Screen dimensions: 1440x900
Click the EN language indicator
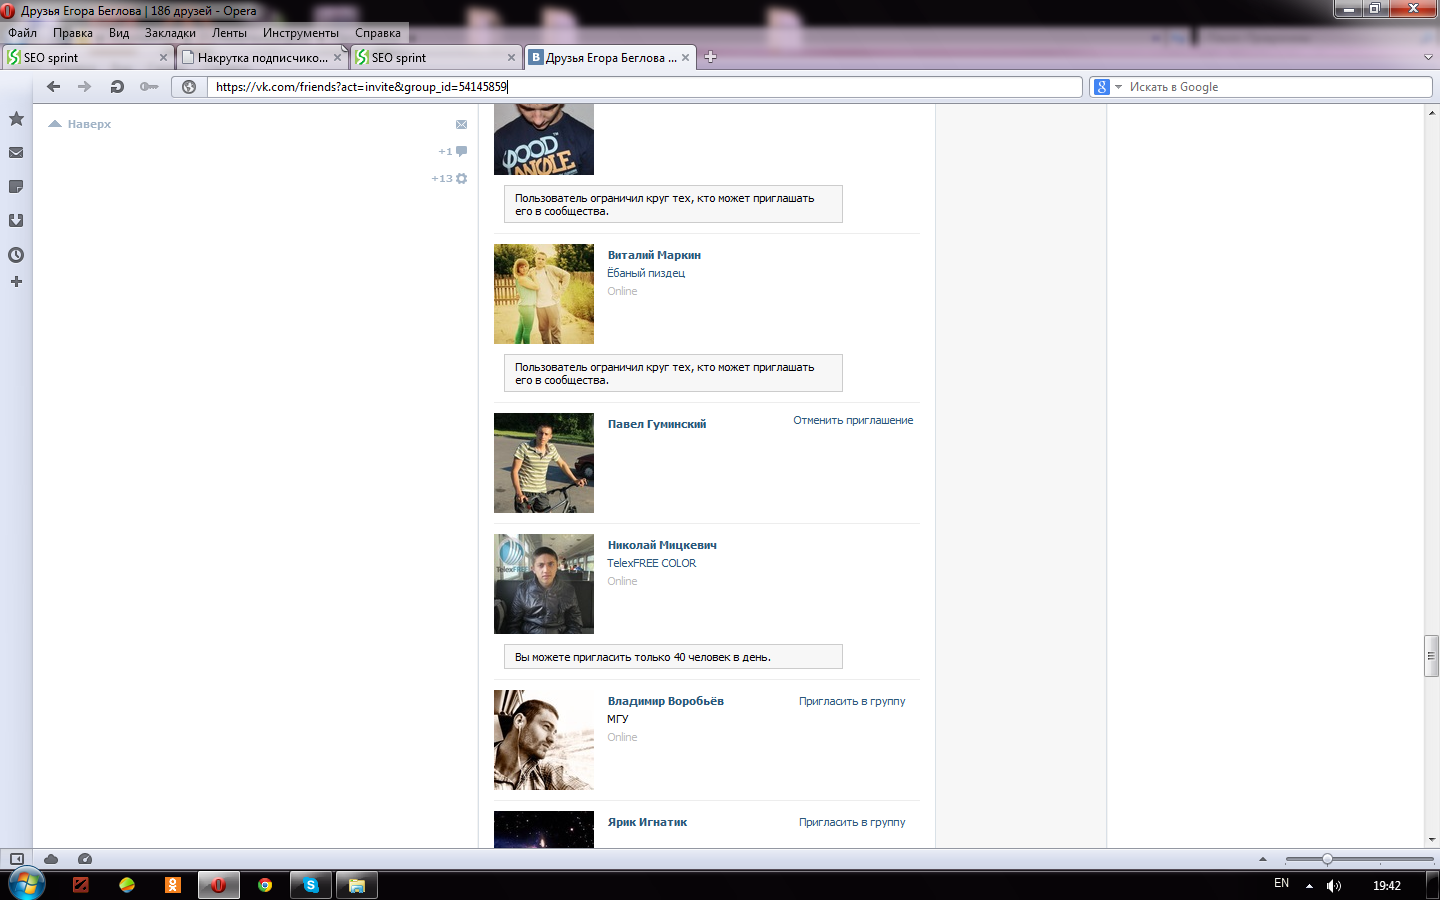point(1282,884)
